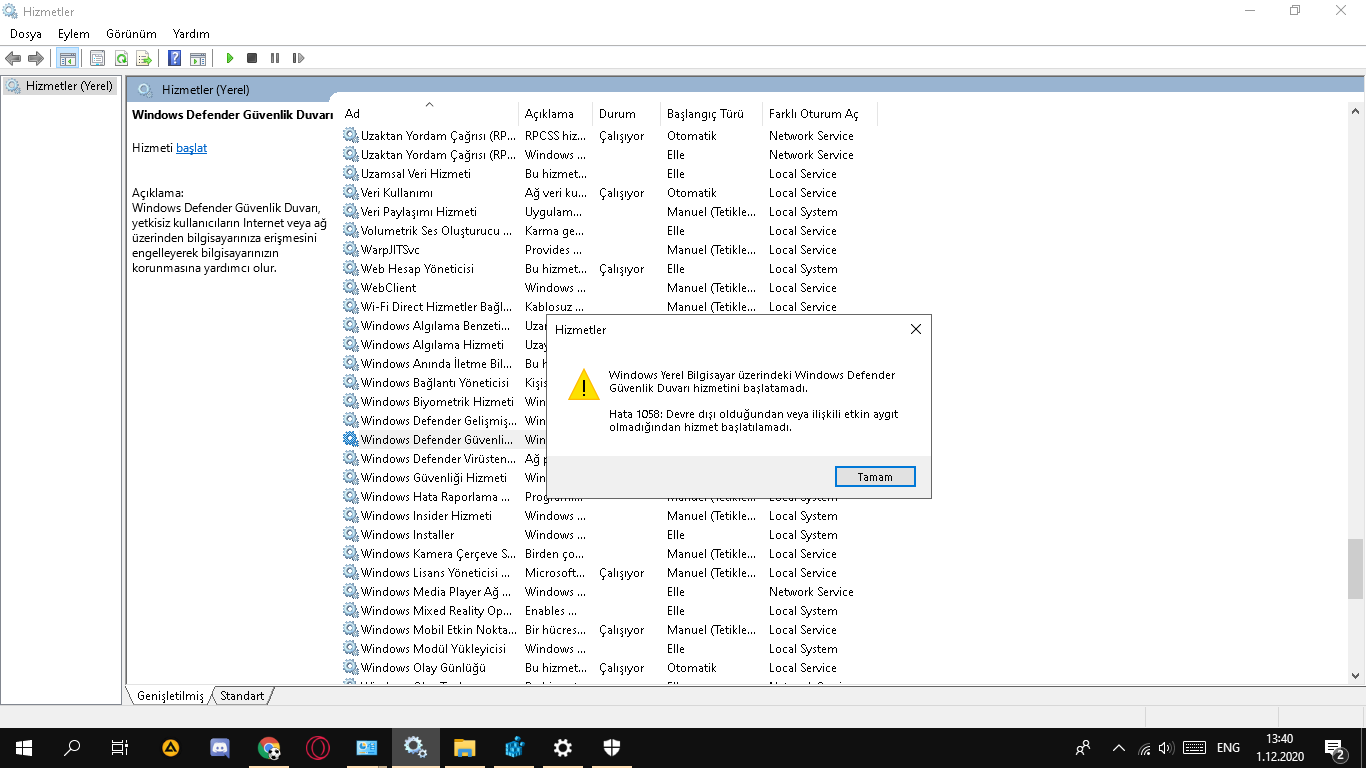Click gear icon beside Windows Hata Raporlama
This screenshot has width=1366, height=768.
350,496
